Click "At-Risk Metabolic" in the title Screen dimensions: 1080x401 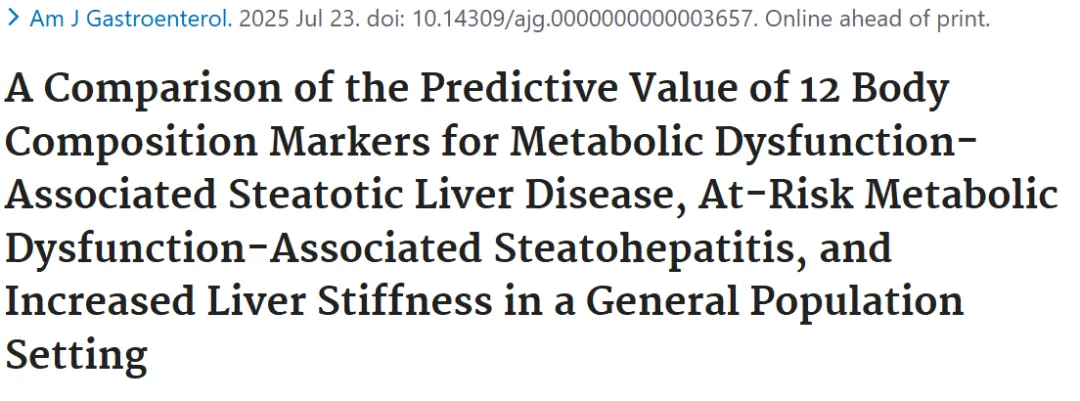(878, 195)
